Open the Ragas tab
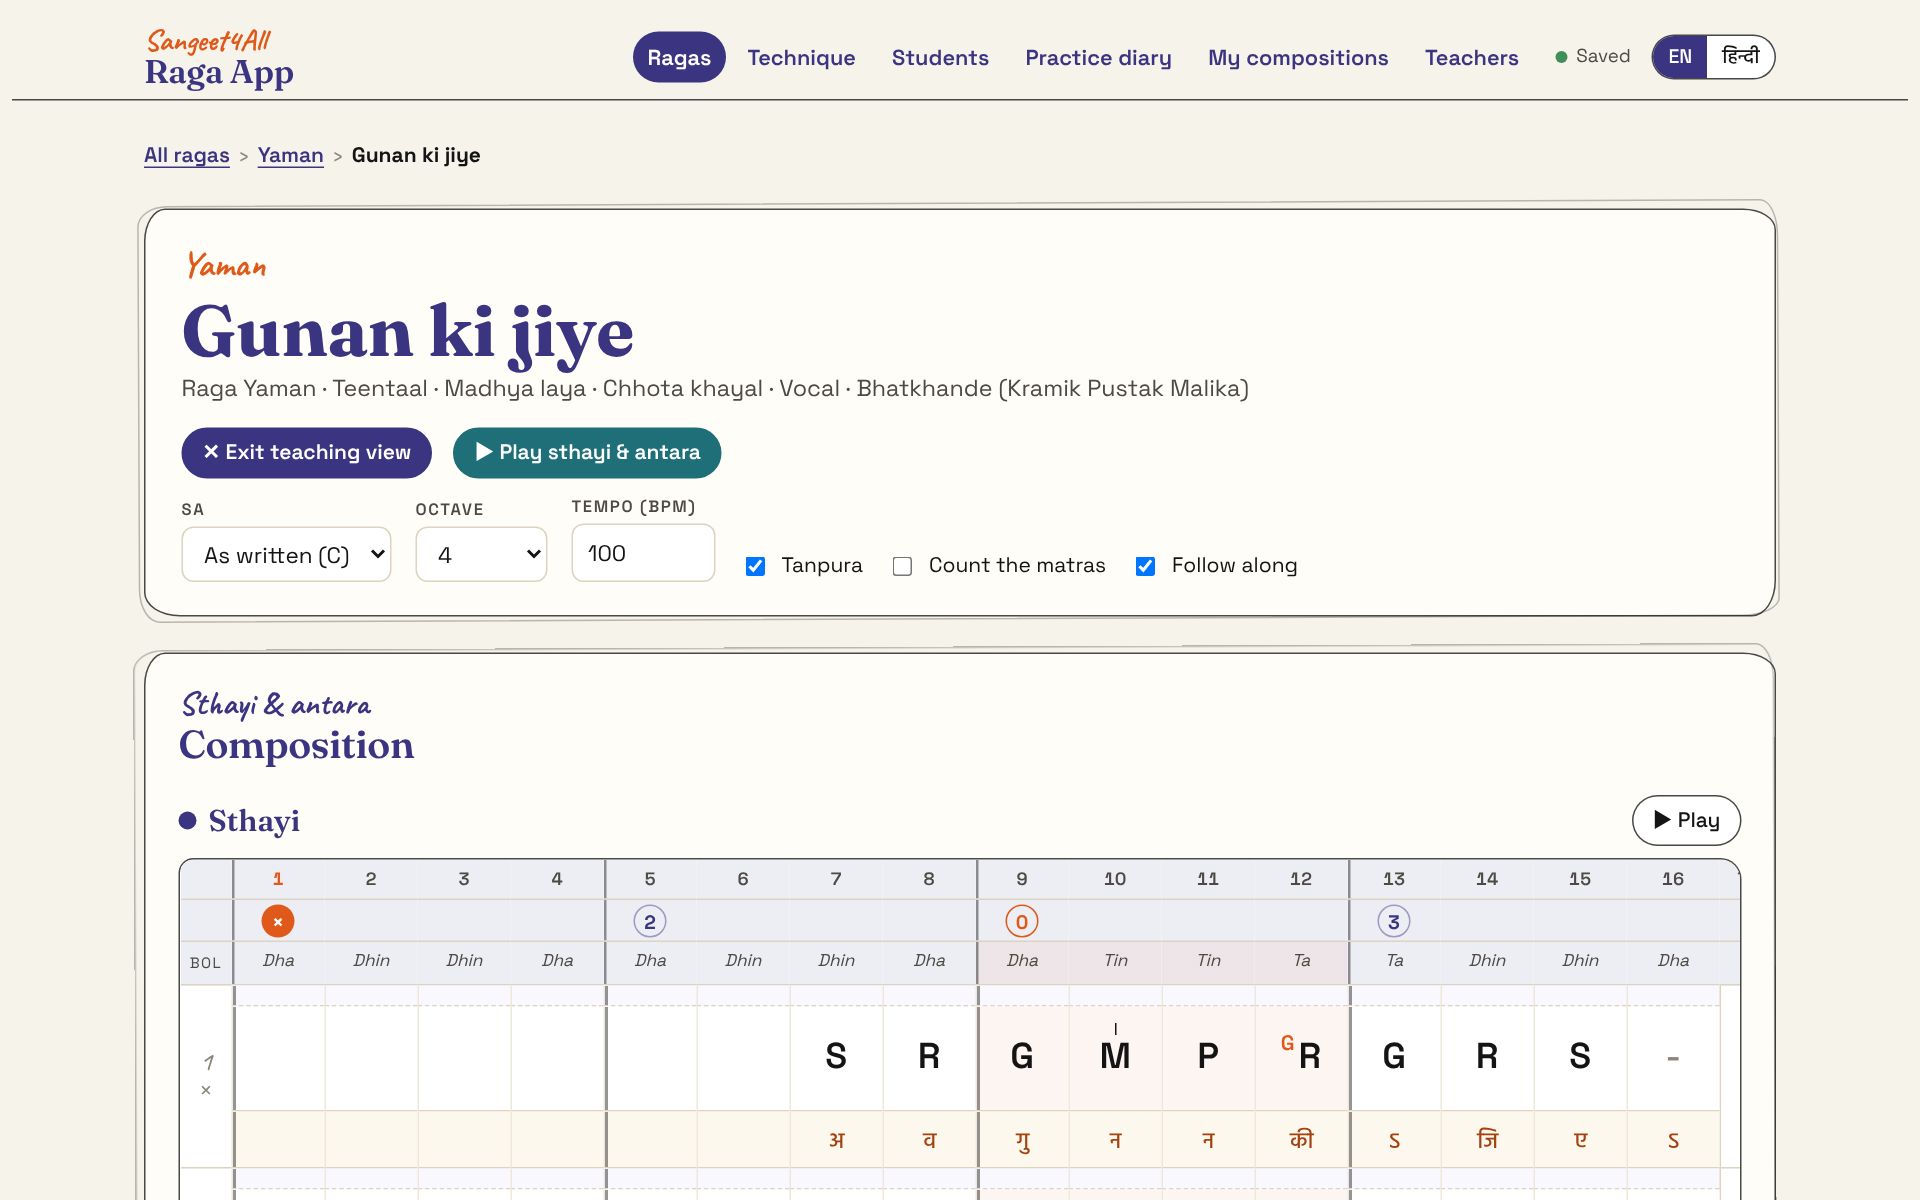The image size is (1920, 1200). point(679,57)
